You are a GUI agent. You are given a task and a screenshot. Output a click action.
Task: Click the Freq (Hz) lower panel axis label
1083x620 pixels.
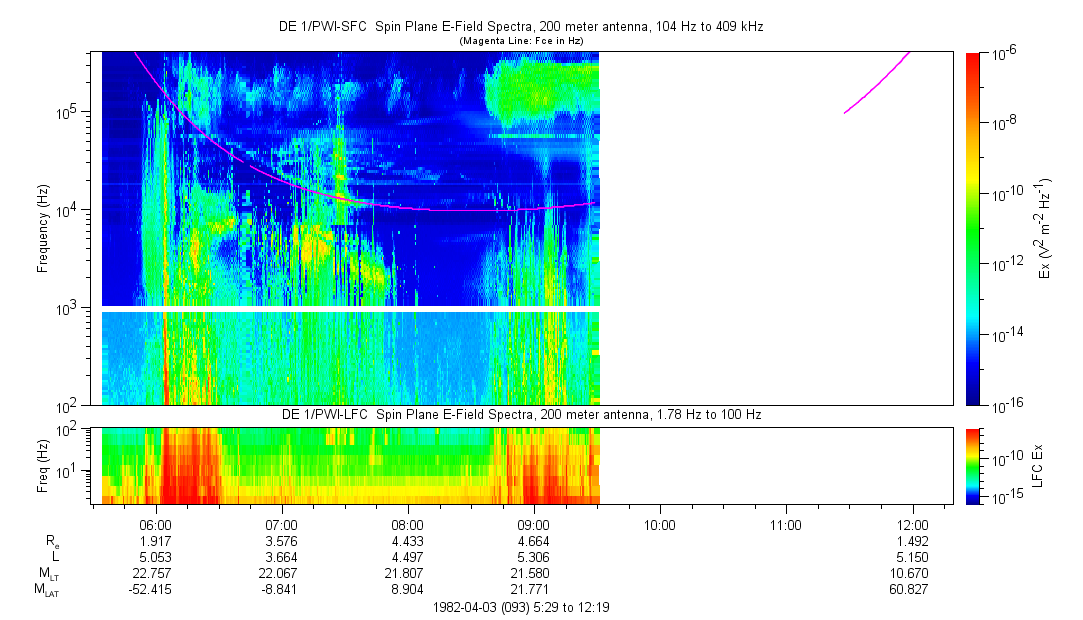click(43, 465)
